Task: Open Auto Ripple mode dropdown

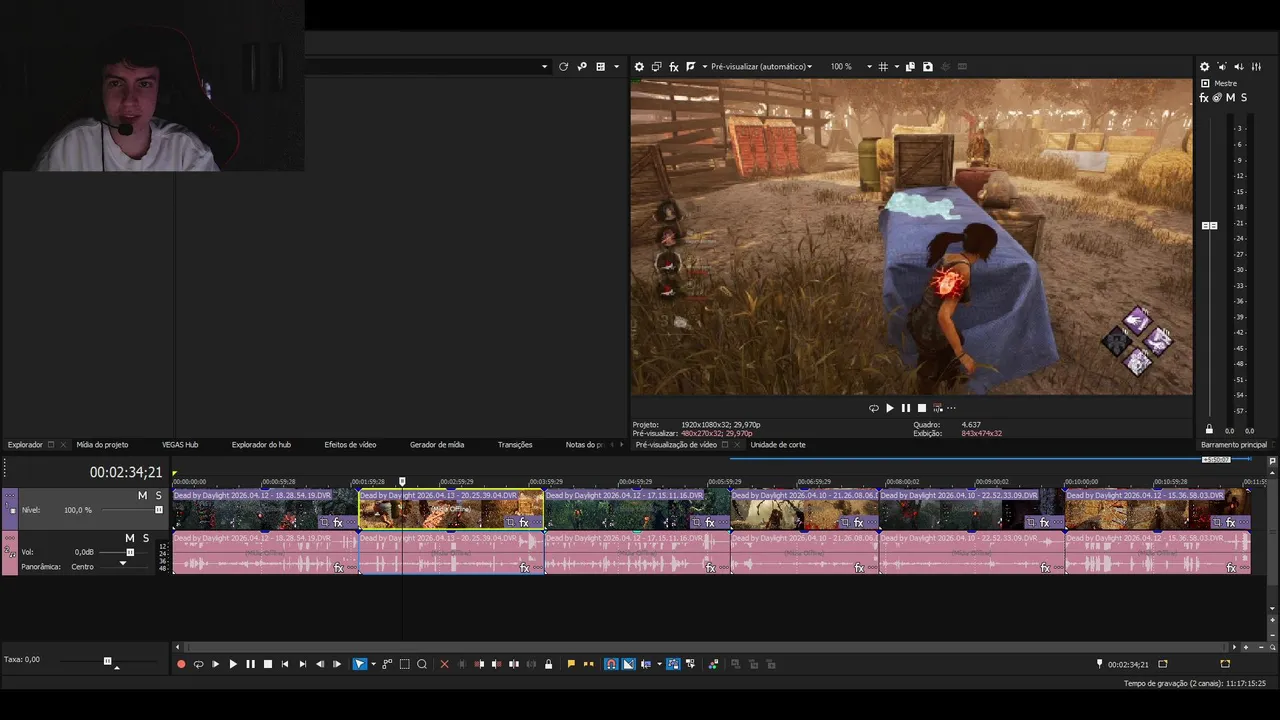Action: tap(659, 664)
